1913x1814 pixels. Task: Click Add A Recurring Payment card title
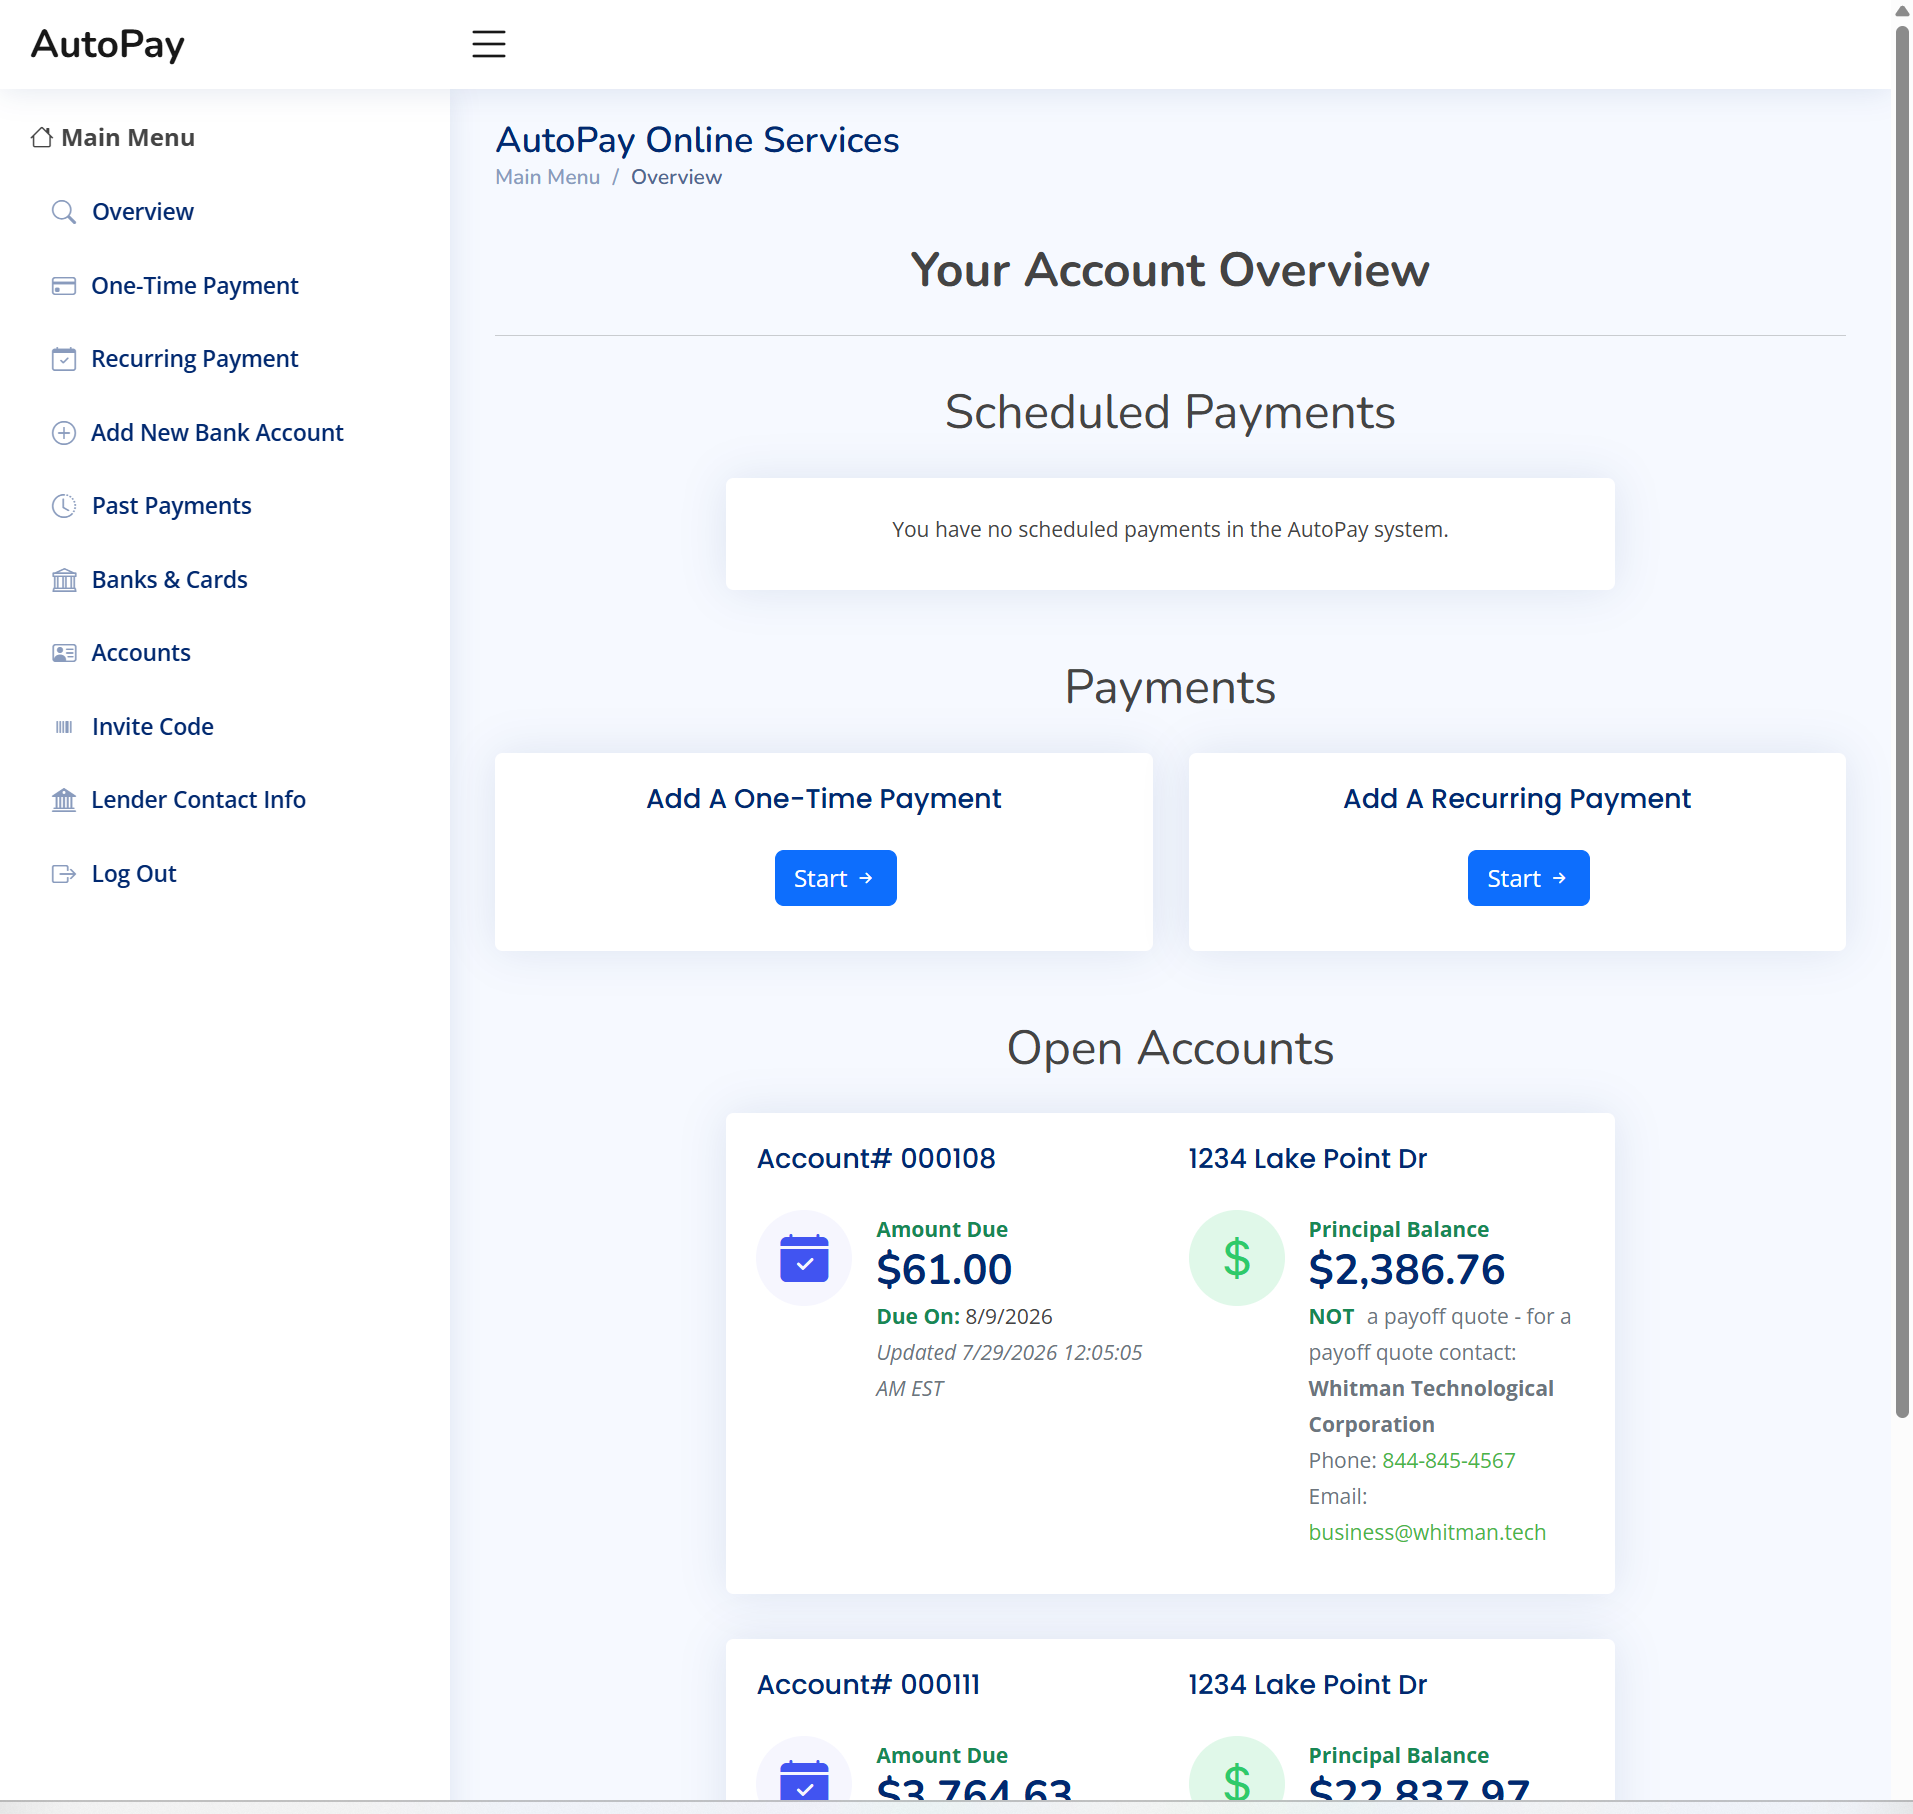[1517, 798]
